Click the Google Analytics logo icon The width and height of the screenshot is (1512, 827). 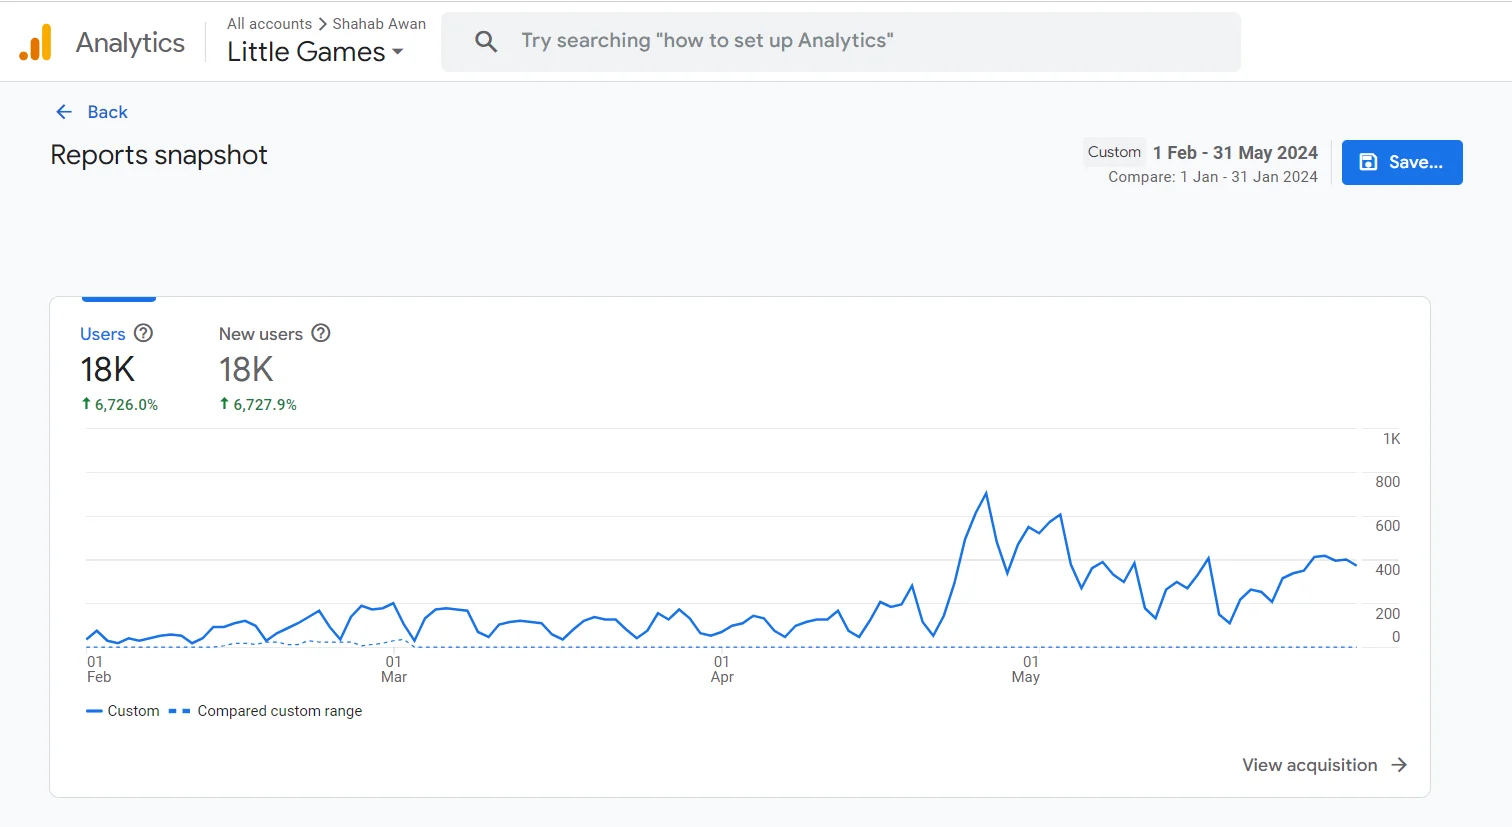pyautogui.click(x=36, y=43)
